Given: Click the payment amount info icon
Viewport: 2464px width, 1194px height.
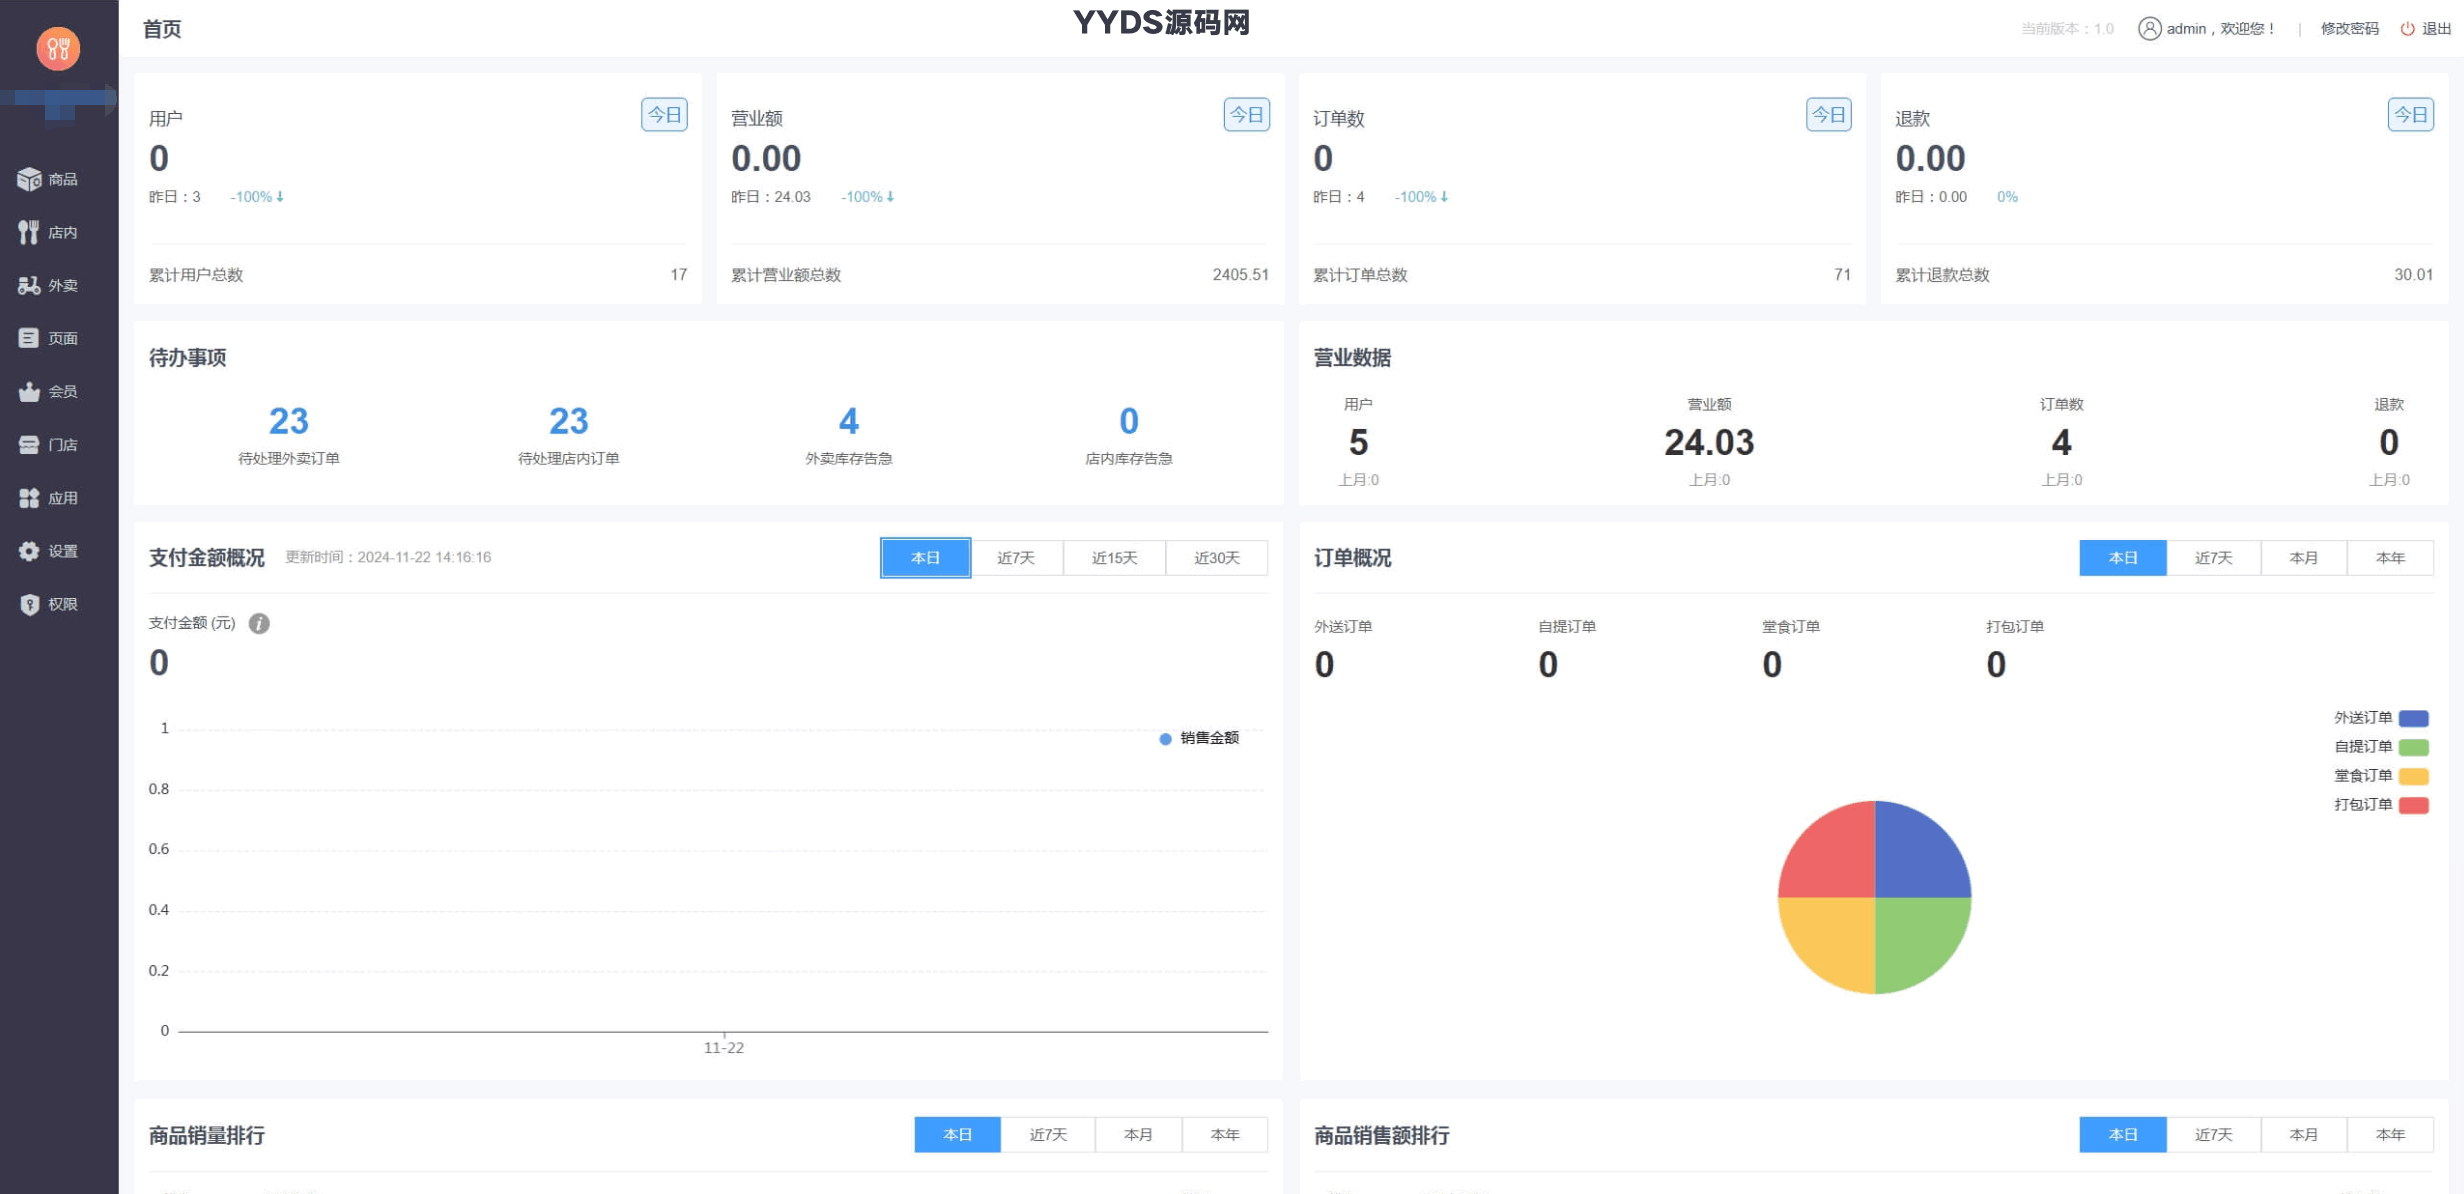Looking at the screenshot, I should (x=259, y=623).
